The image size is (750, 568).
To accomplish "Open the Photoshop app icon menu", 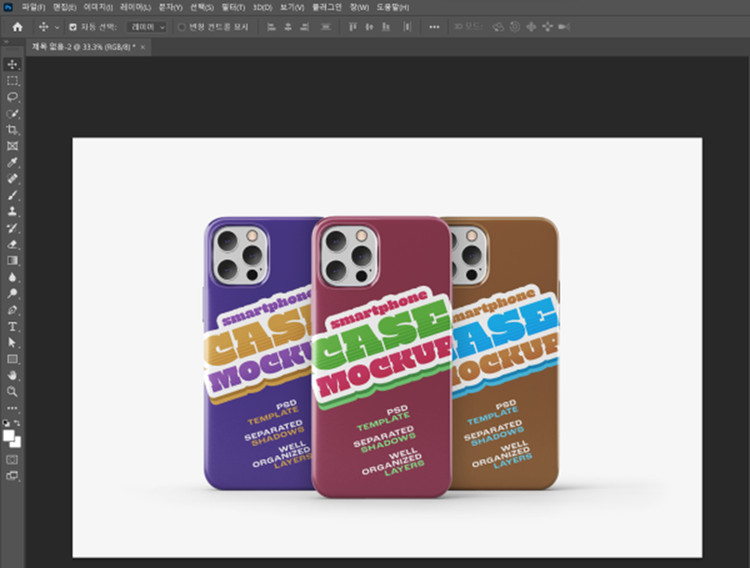I will 8,7.
